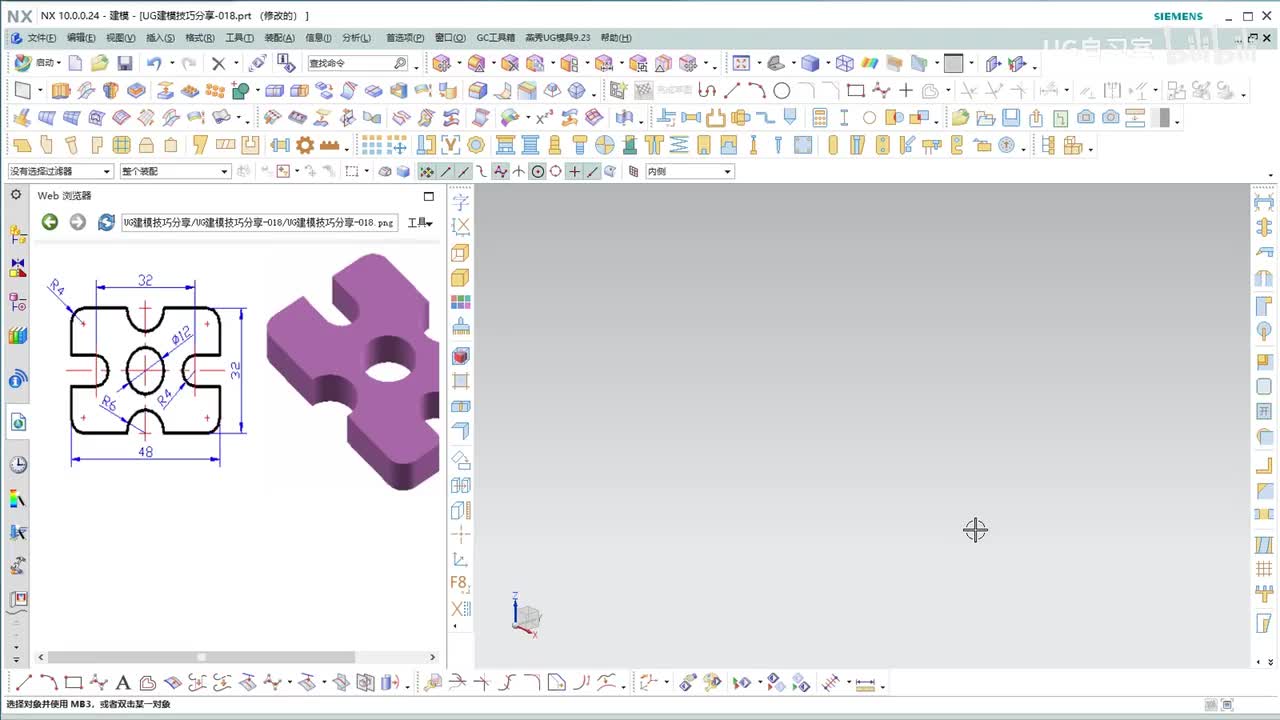Select the Extrude feature icon
The height and width of the screenshot is (720, 1280).
coord(61,91)
